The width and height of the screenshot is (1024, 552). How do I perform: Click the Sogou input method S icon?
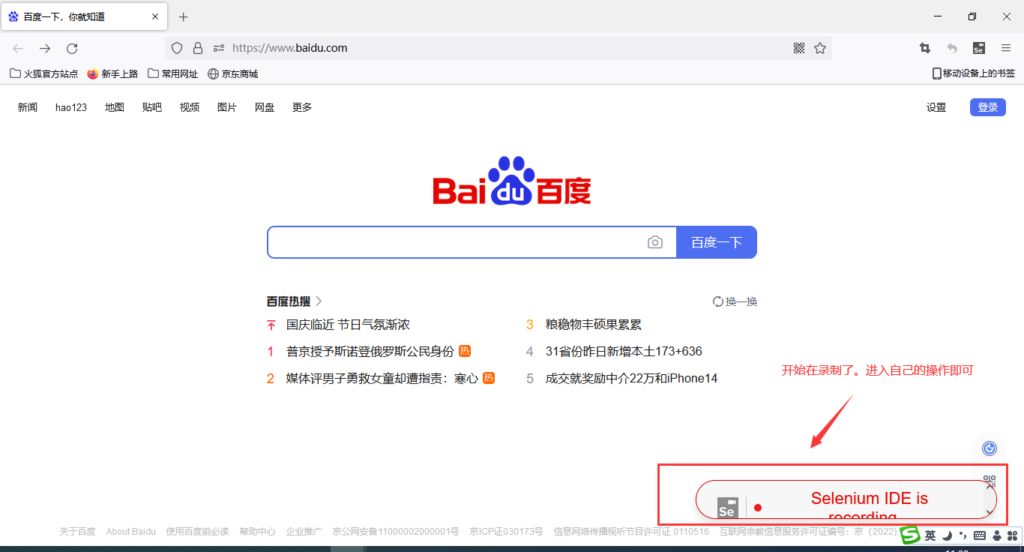tap(909, 536)
